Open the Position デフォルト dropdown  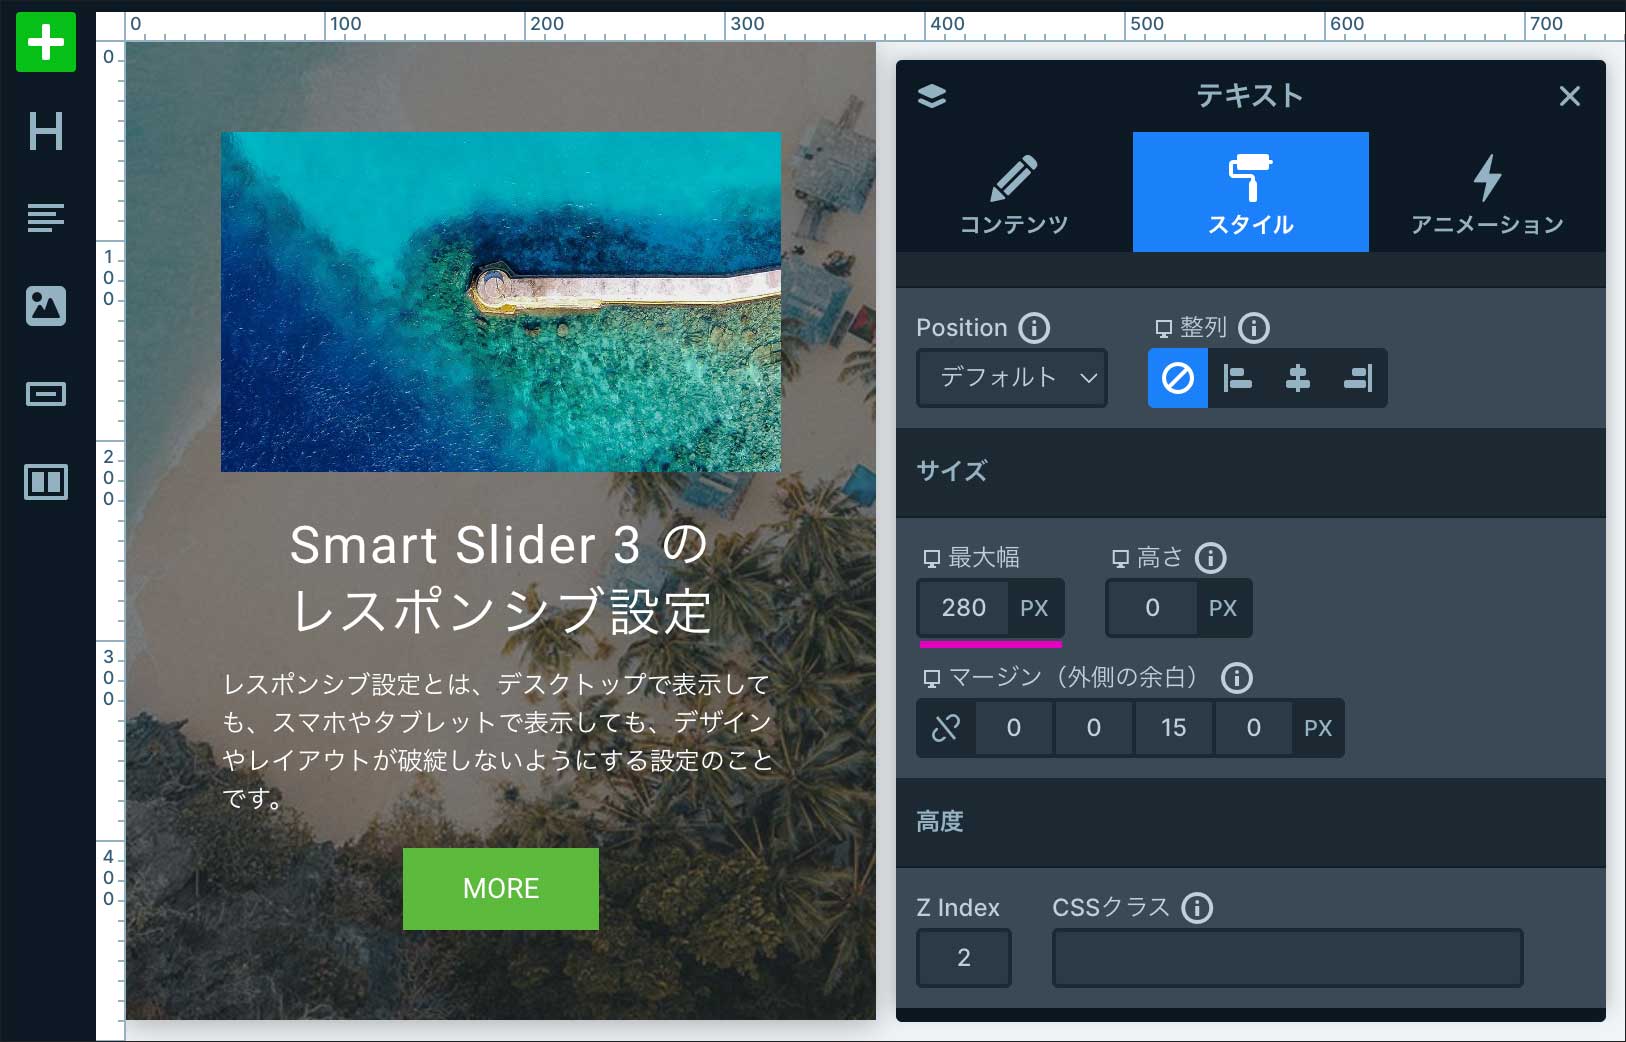tap(1012, 378)
